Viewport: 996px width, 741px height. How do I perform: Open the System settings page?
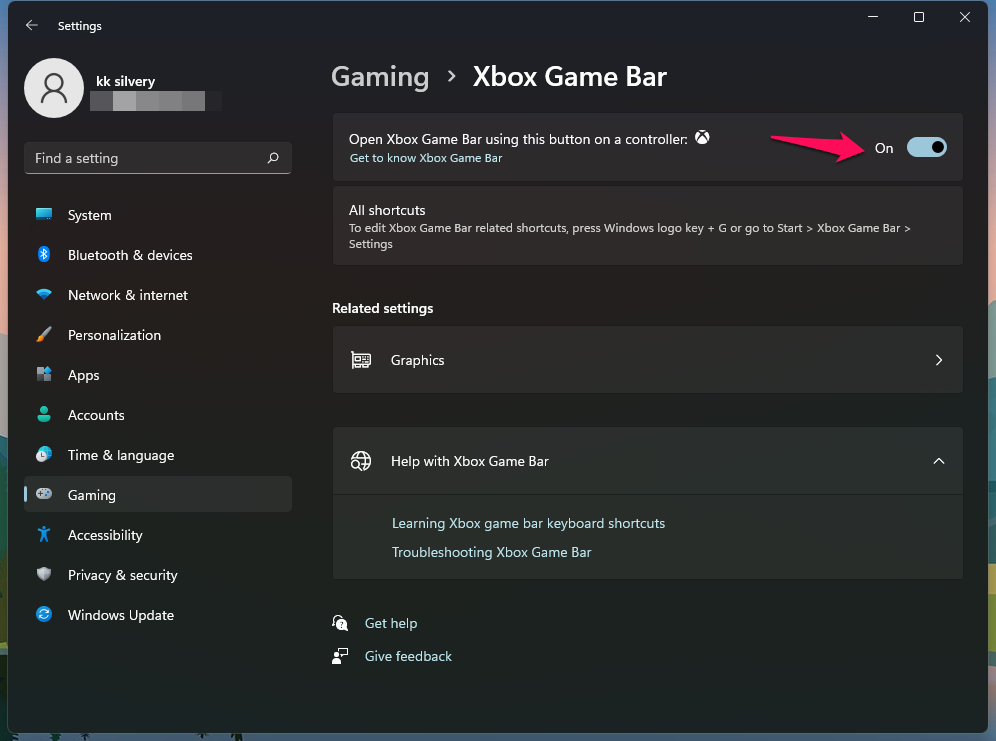[x=158, y=215]
